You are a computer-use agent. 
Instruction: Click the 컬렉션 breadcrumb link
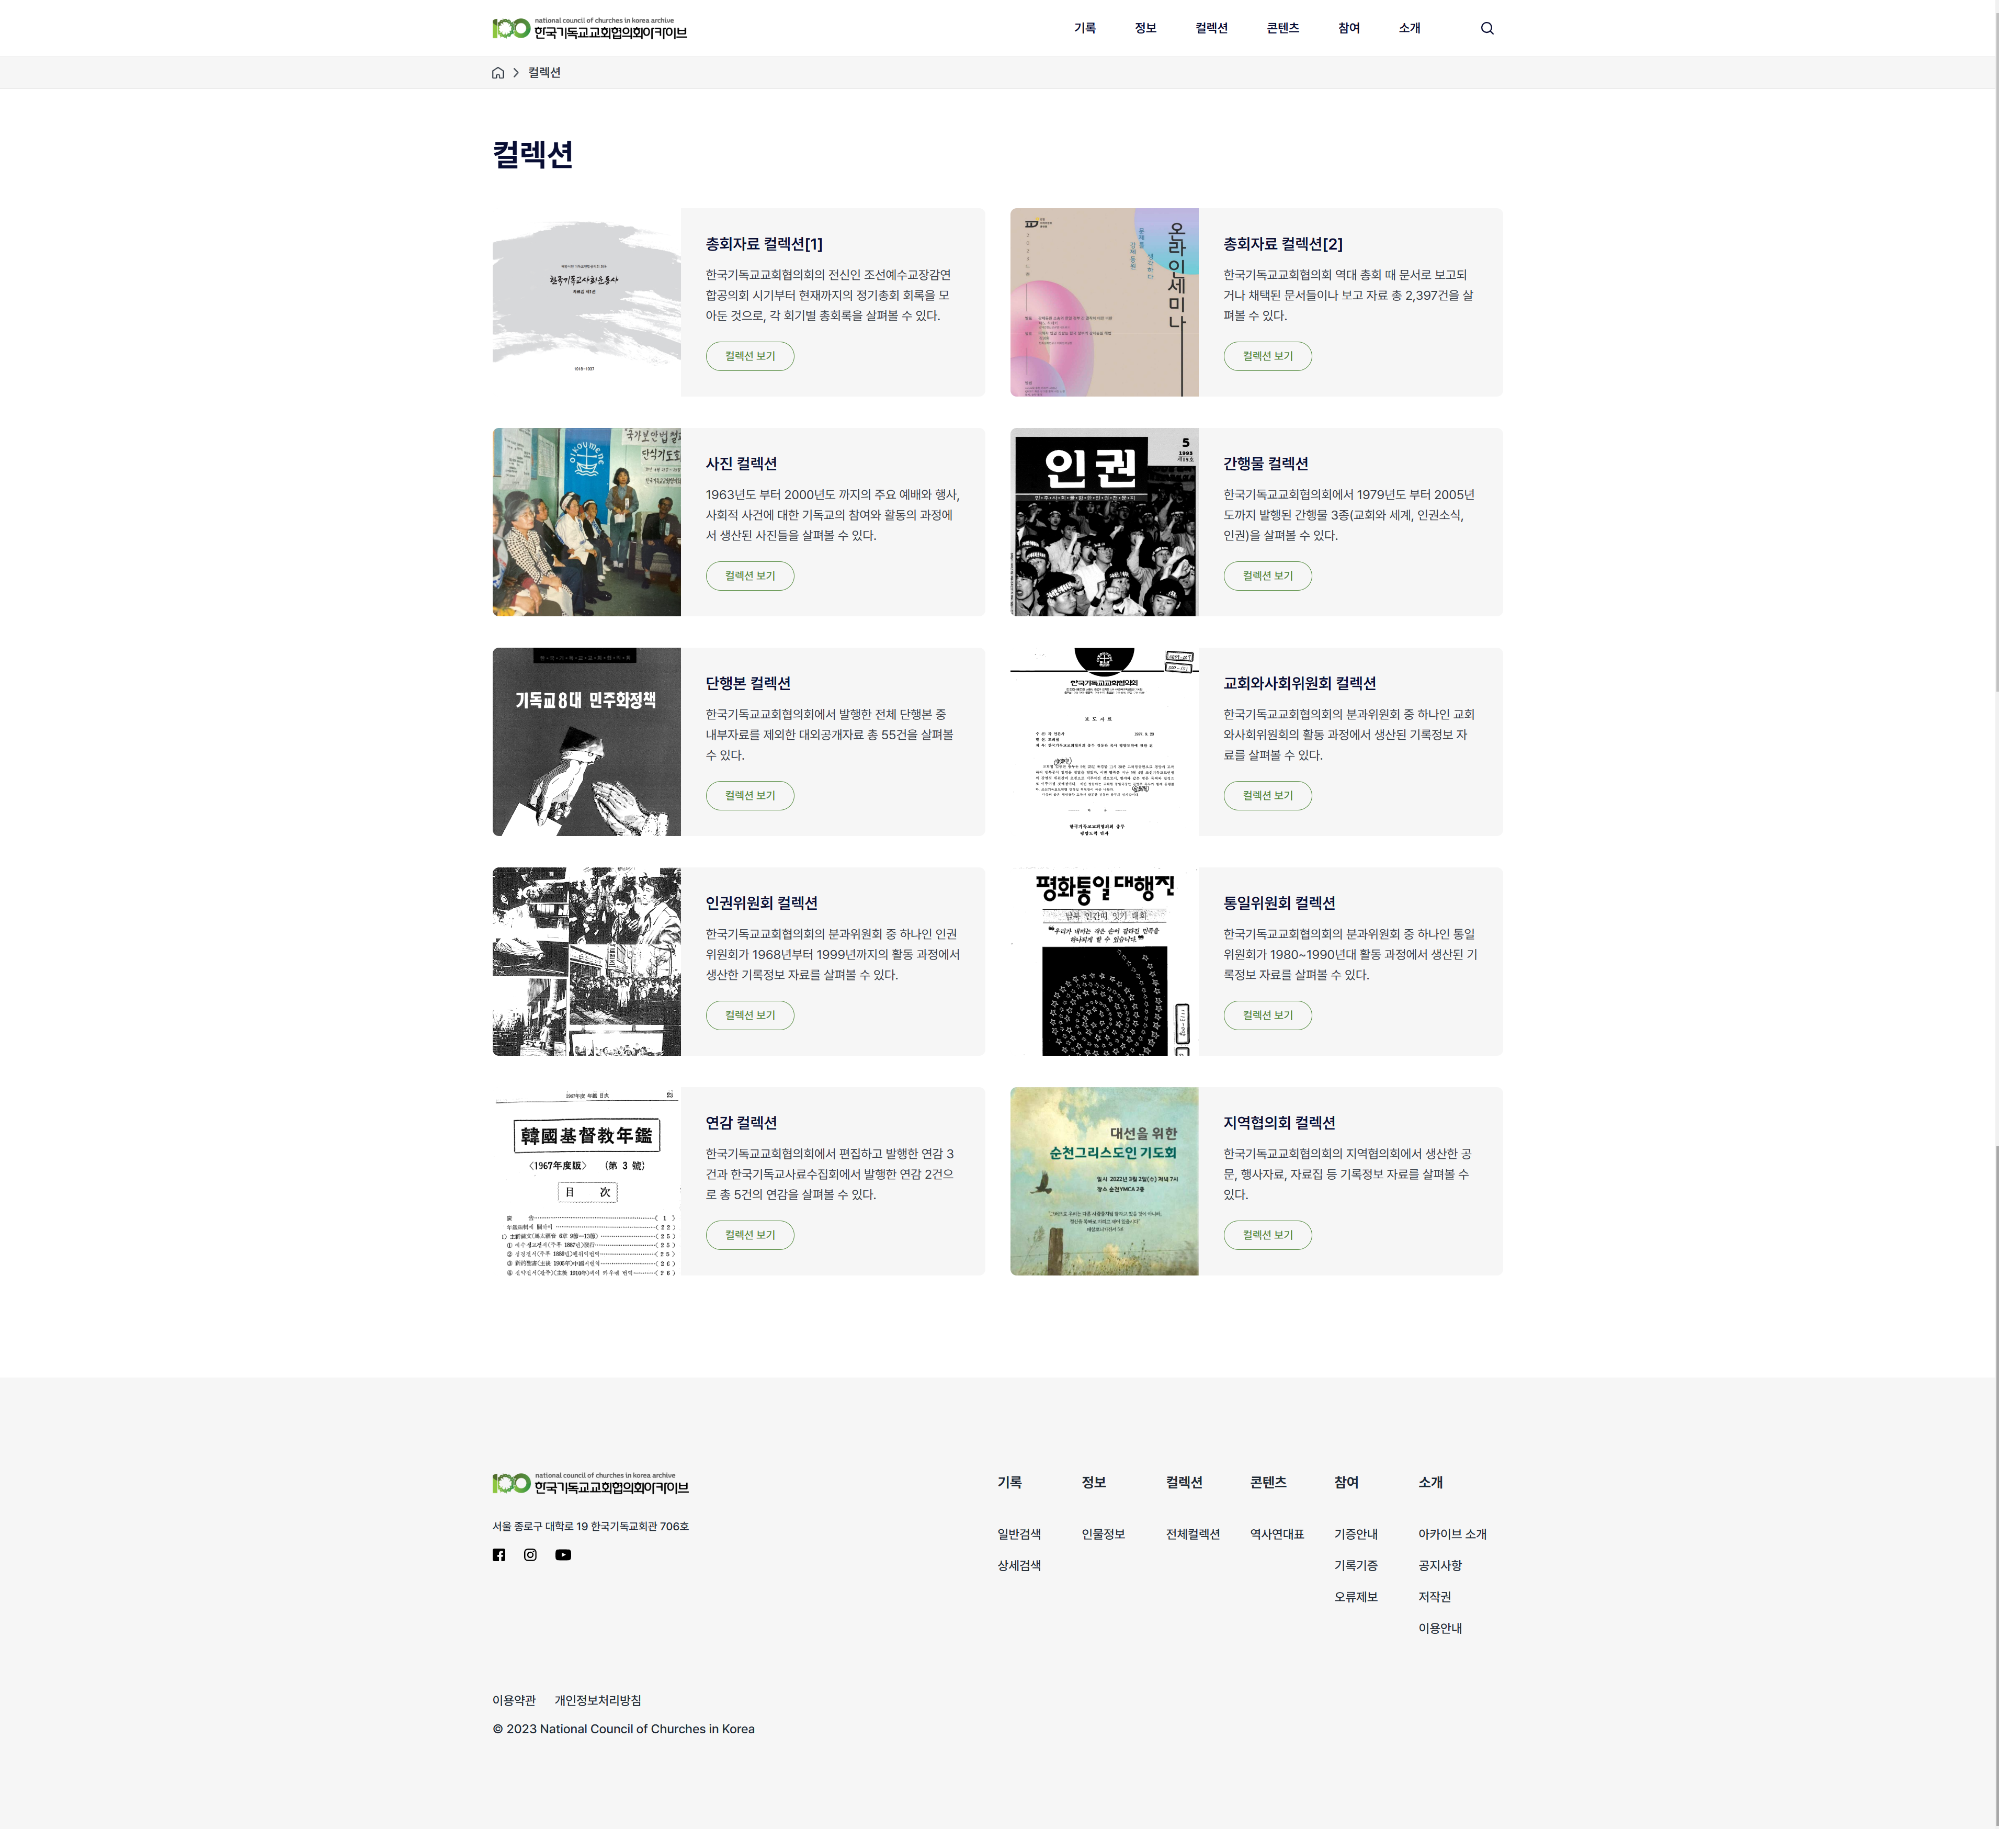[x=544, y=73]
